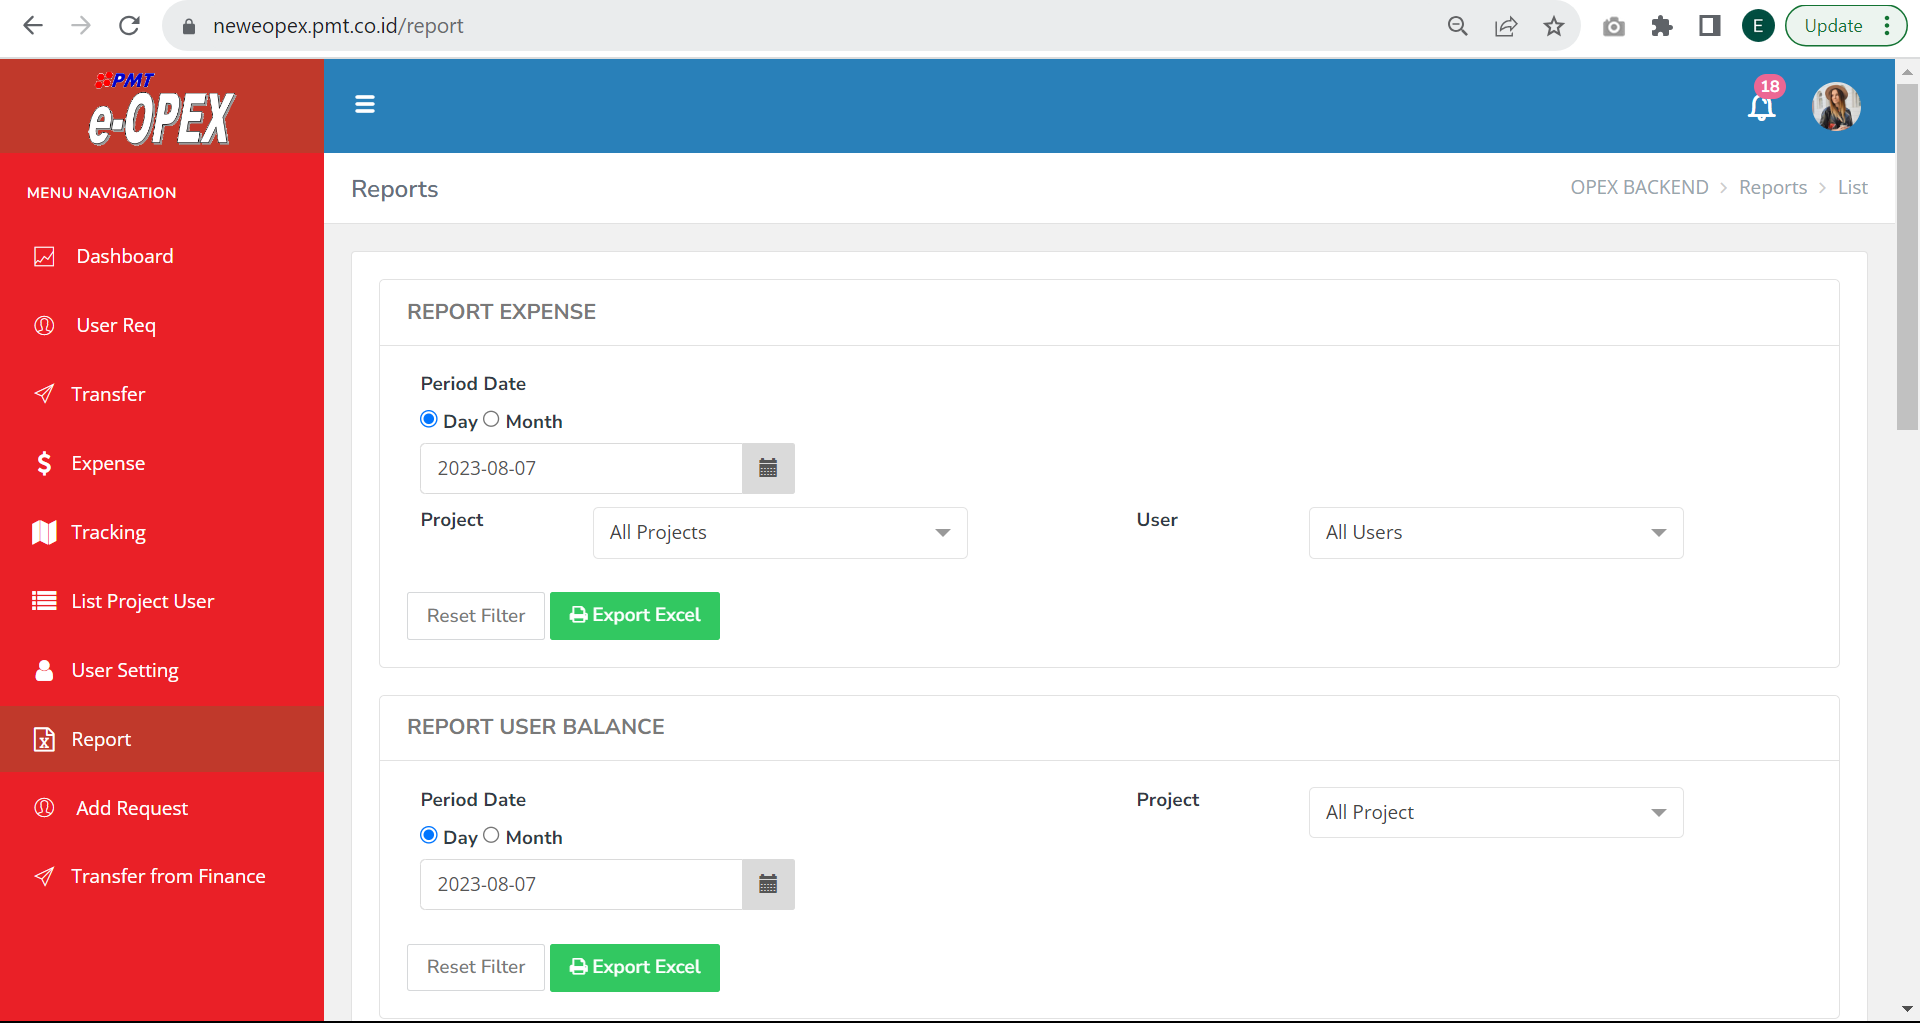Toggle the browser side panel icon
The image size is (1920, 1023).
click(1709, 26)
